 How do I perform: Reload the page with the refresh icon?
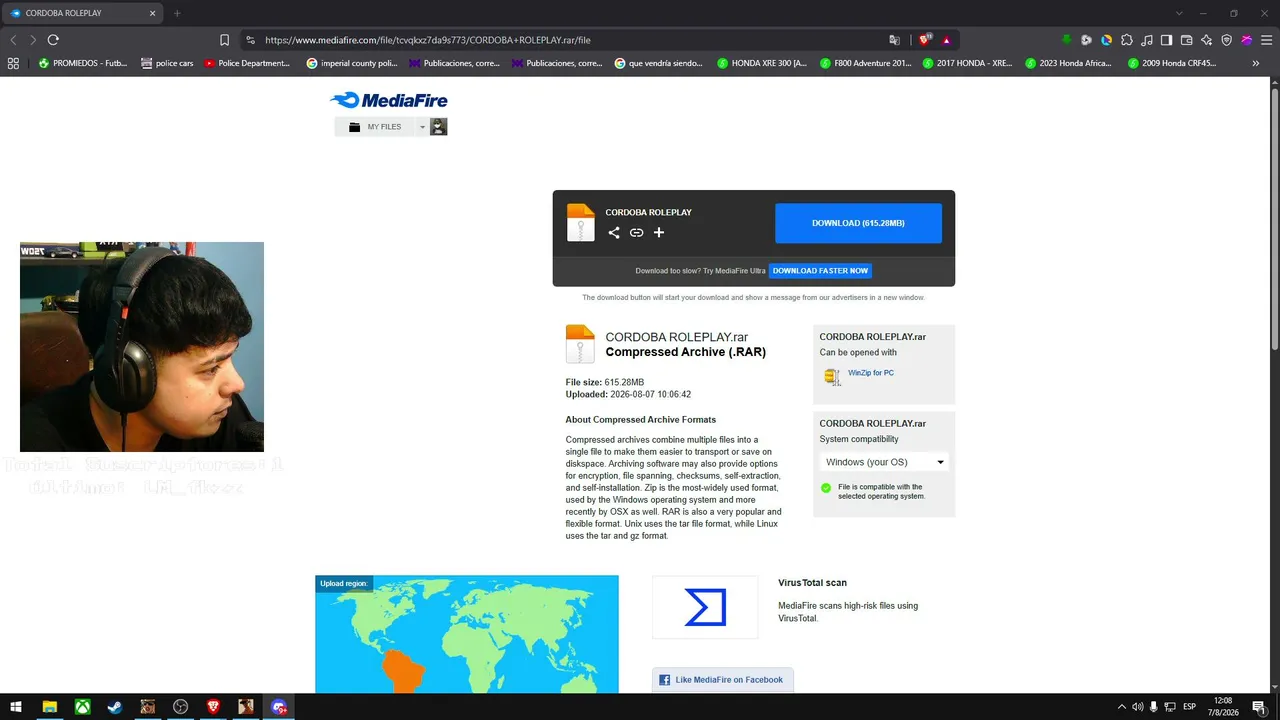tap(53, 40)
